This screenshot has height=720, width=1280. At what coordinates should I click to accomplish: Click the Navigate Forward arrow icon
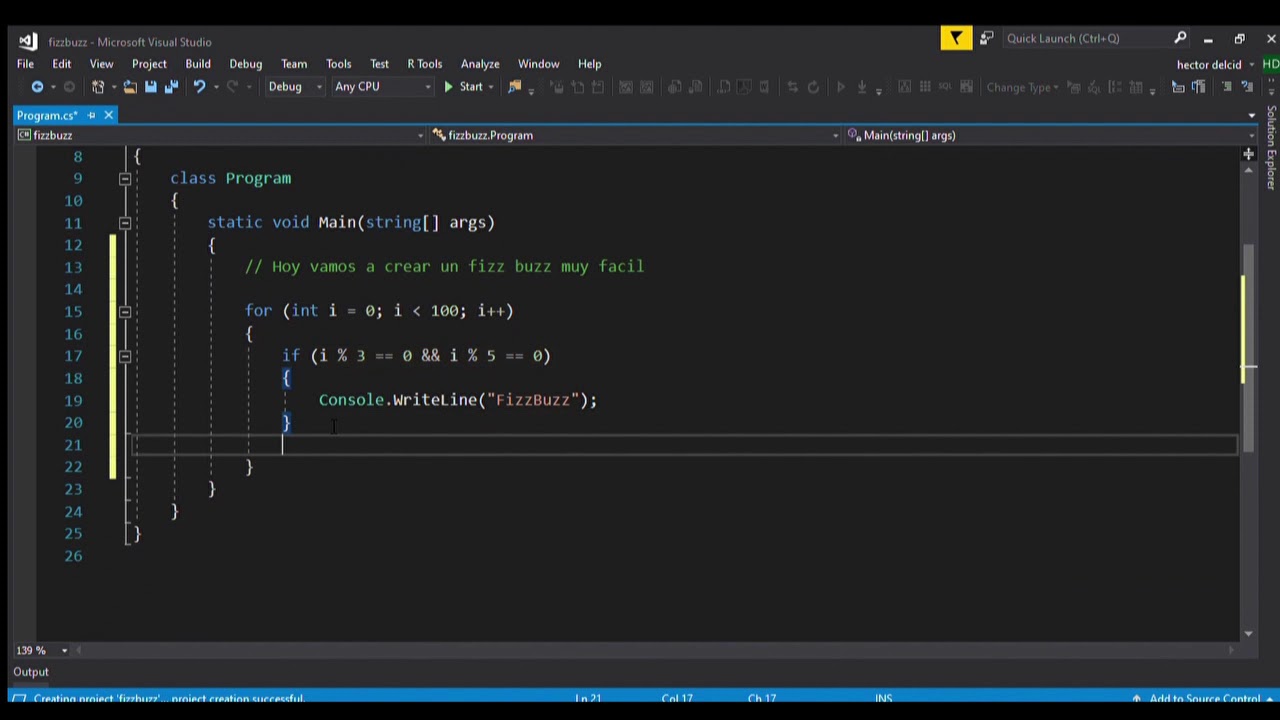[x=69, y=87]
